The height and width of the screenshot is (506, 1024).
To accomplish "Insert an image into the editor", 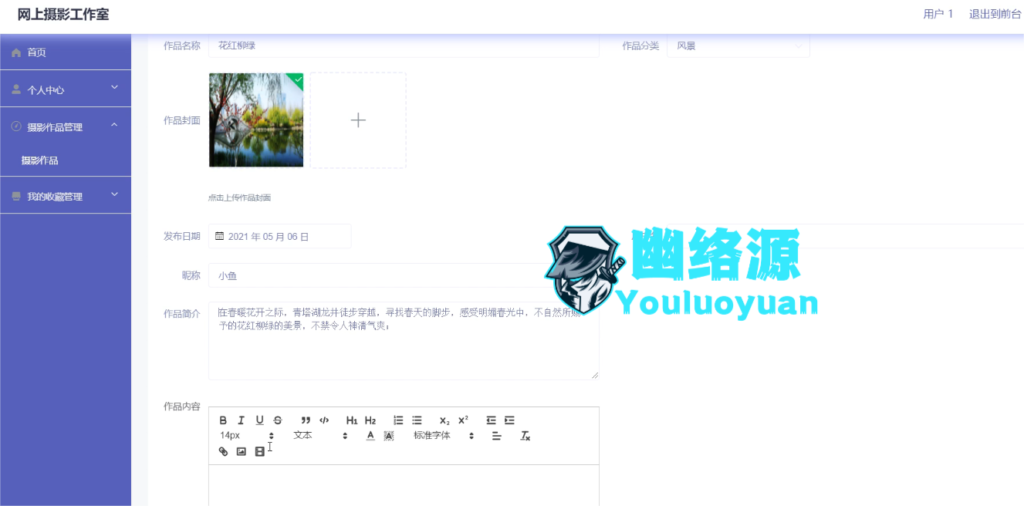I will pyautogui.click(x=241, y=451).
